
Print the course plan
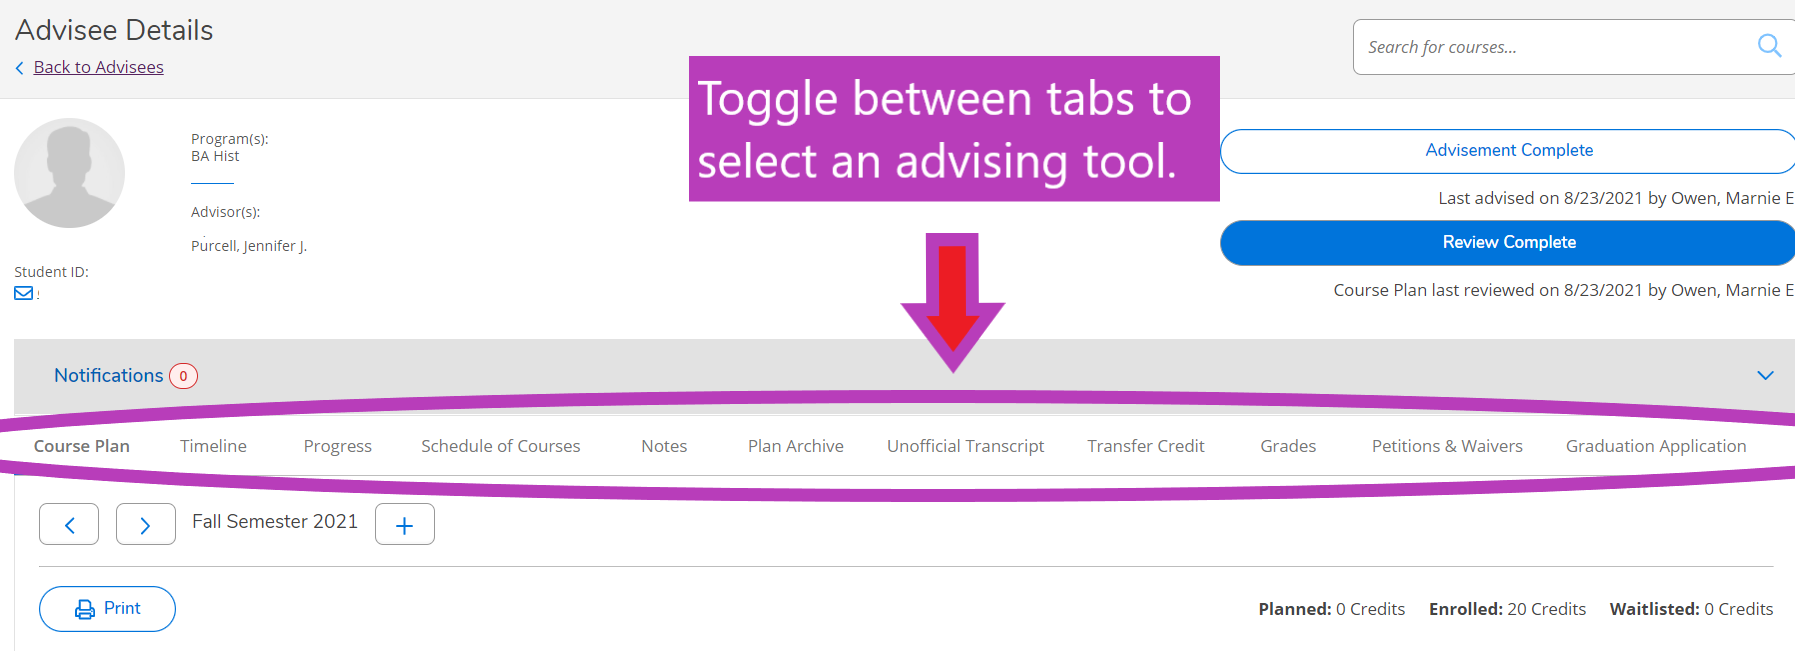click(x=107, y=608)
